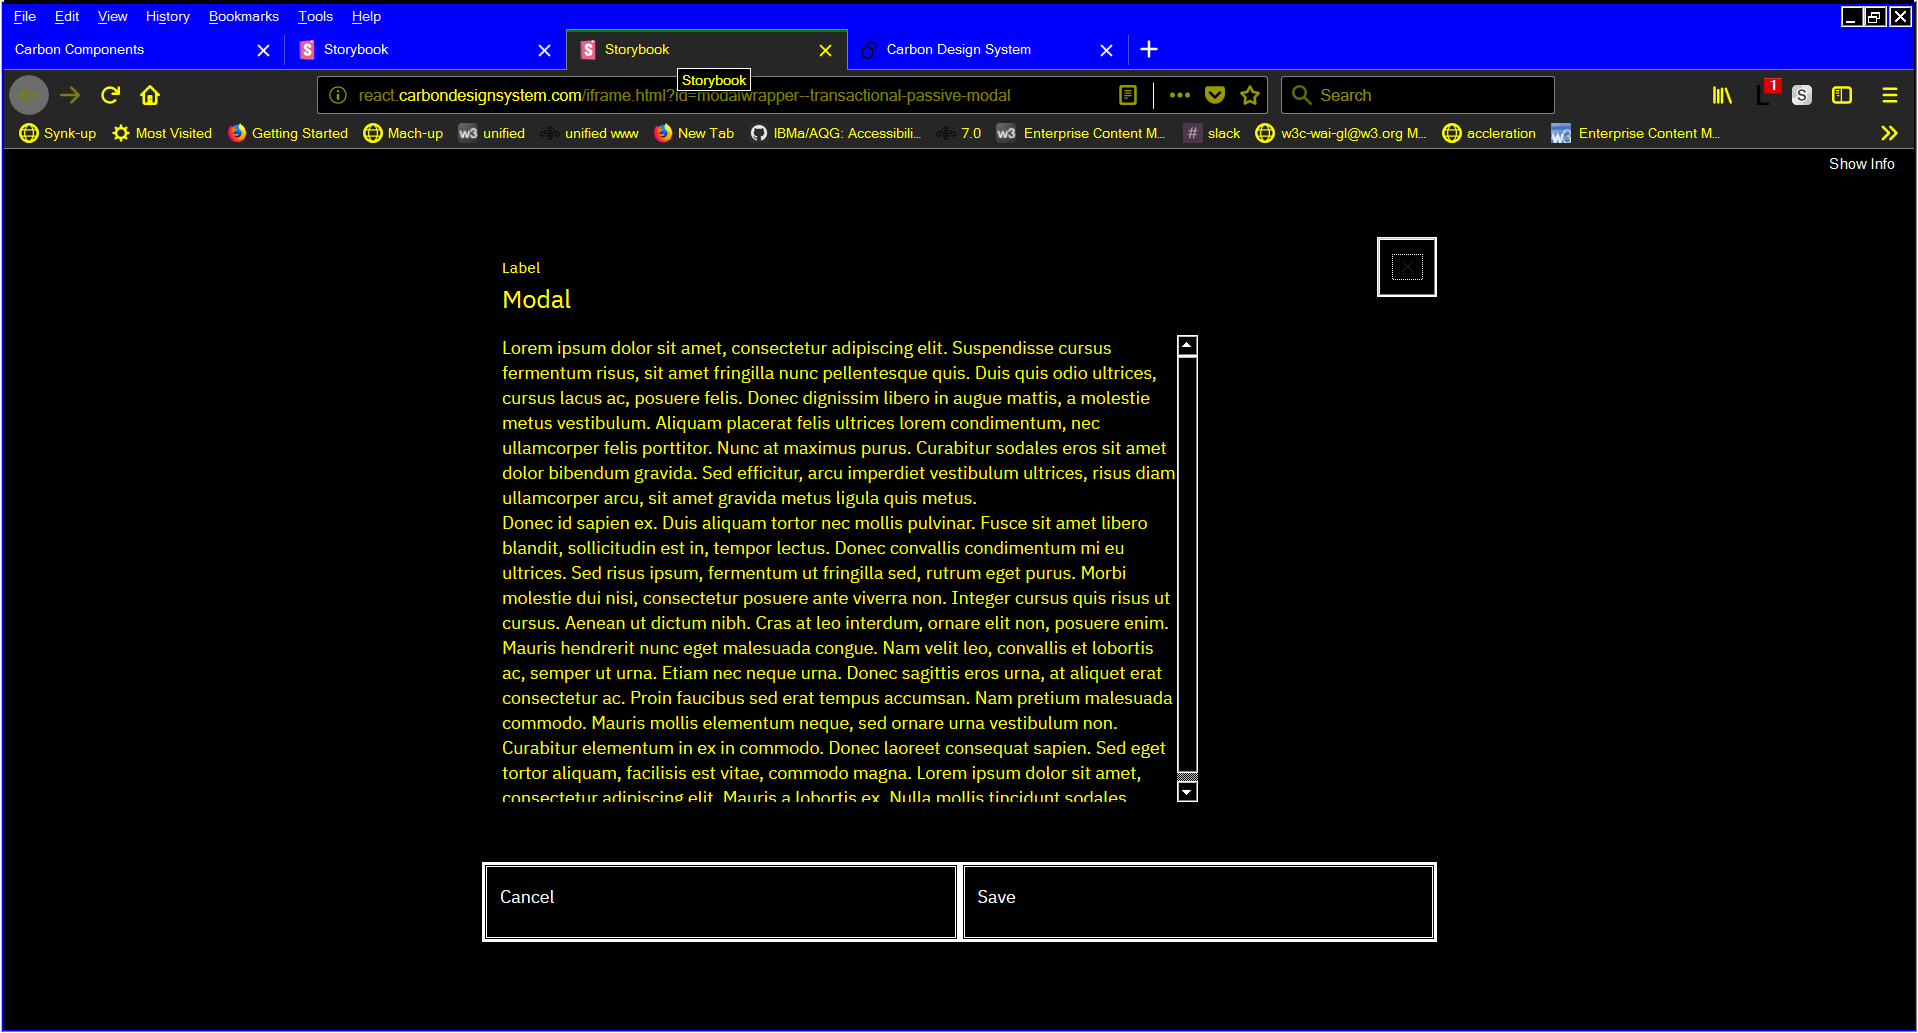Open the File menu
1918x1033 pixels.
(25, 16)
